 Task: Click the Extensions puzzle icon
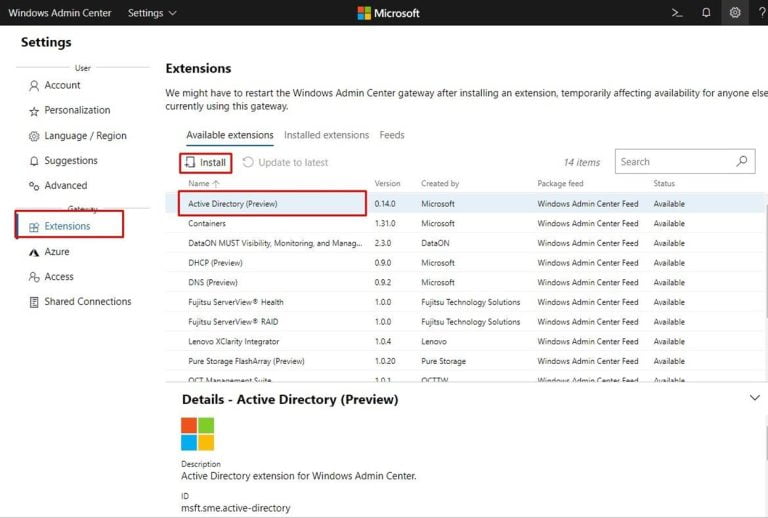point(34,227)
